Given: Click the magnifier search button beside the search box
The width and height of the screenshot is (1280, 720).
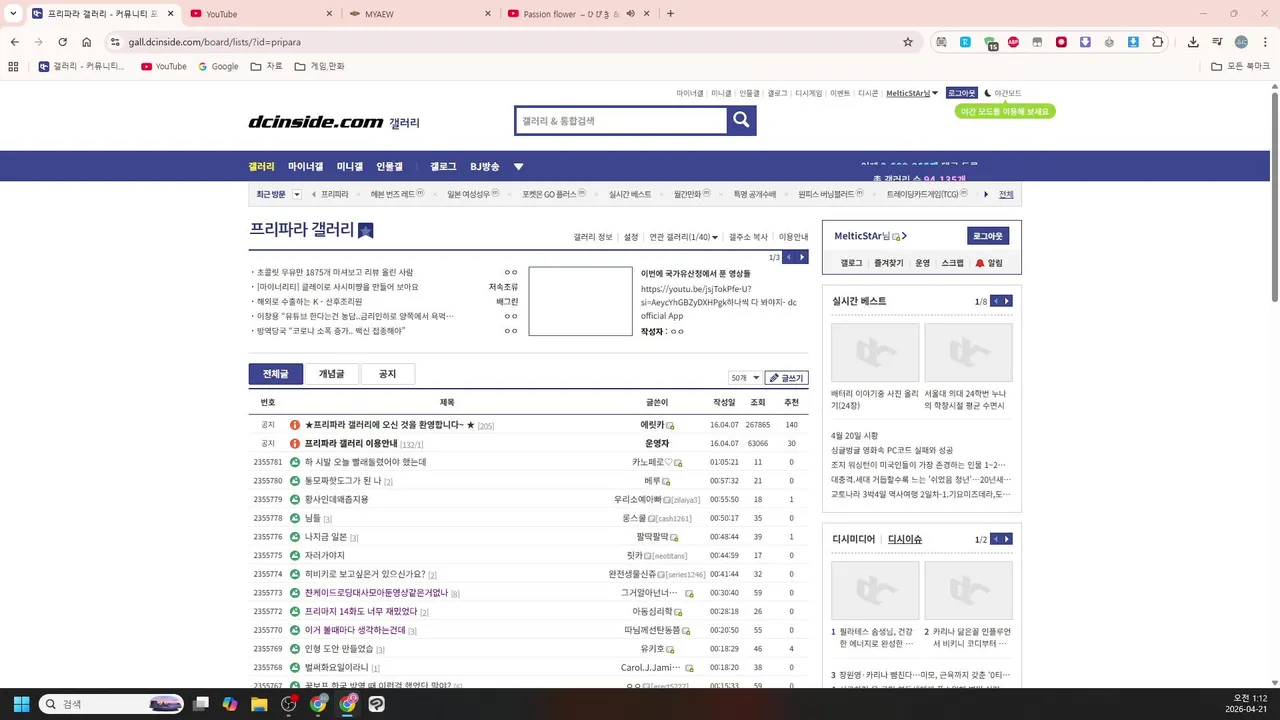Looking at the screenshot, I should [741, 121].
